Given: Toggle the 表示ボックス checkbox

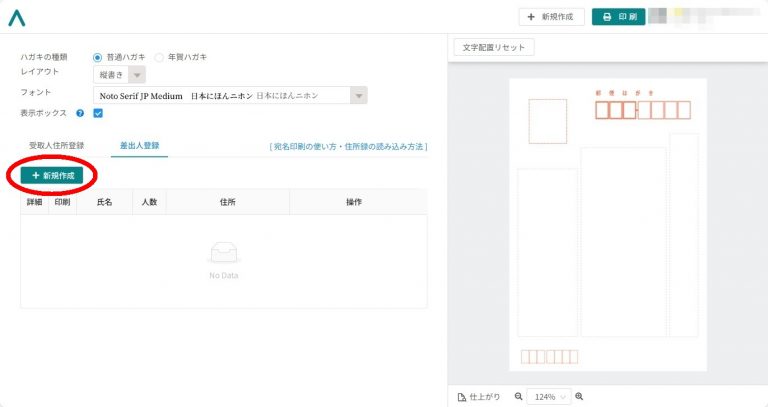Looking at the screenshot, I should click(x=98, y=113).
